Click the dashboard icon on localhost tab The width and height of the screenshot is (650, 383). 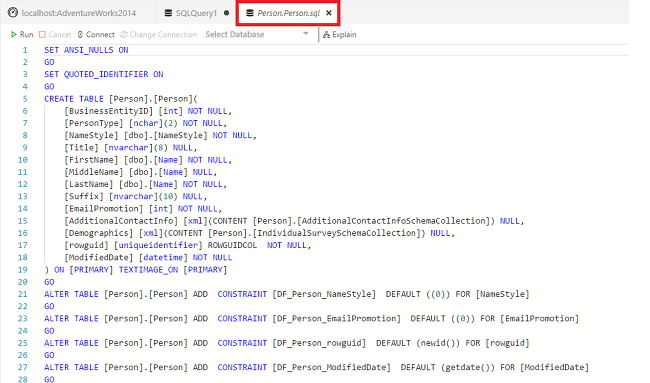coord(13,13)
